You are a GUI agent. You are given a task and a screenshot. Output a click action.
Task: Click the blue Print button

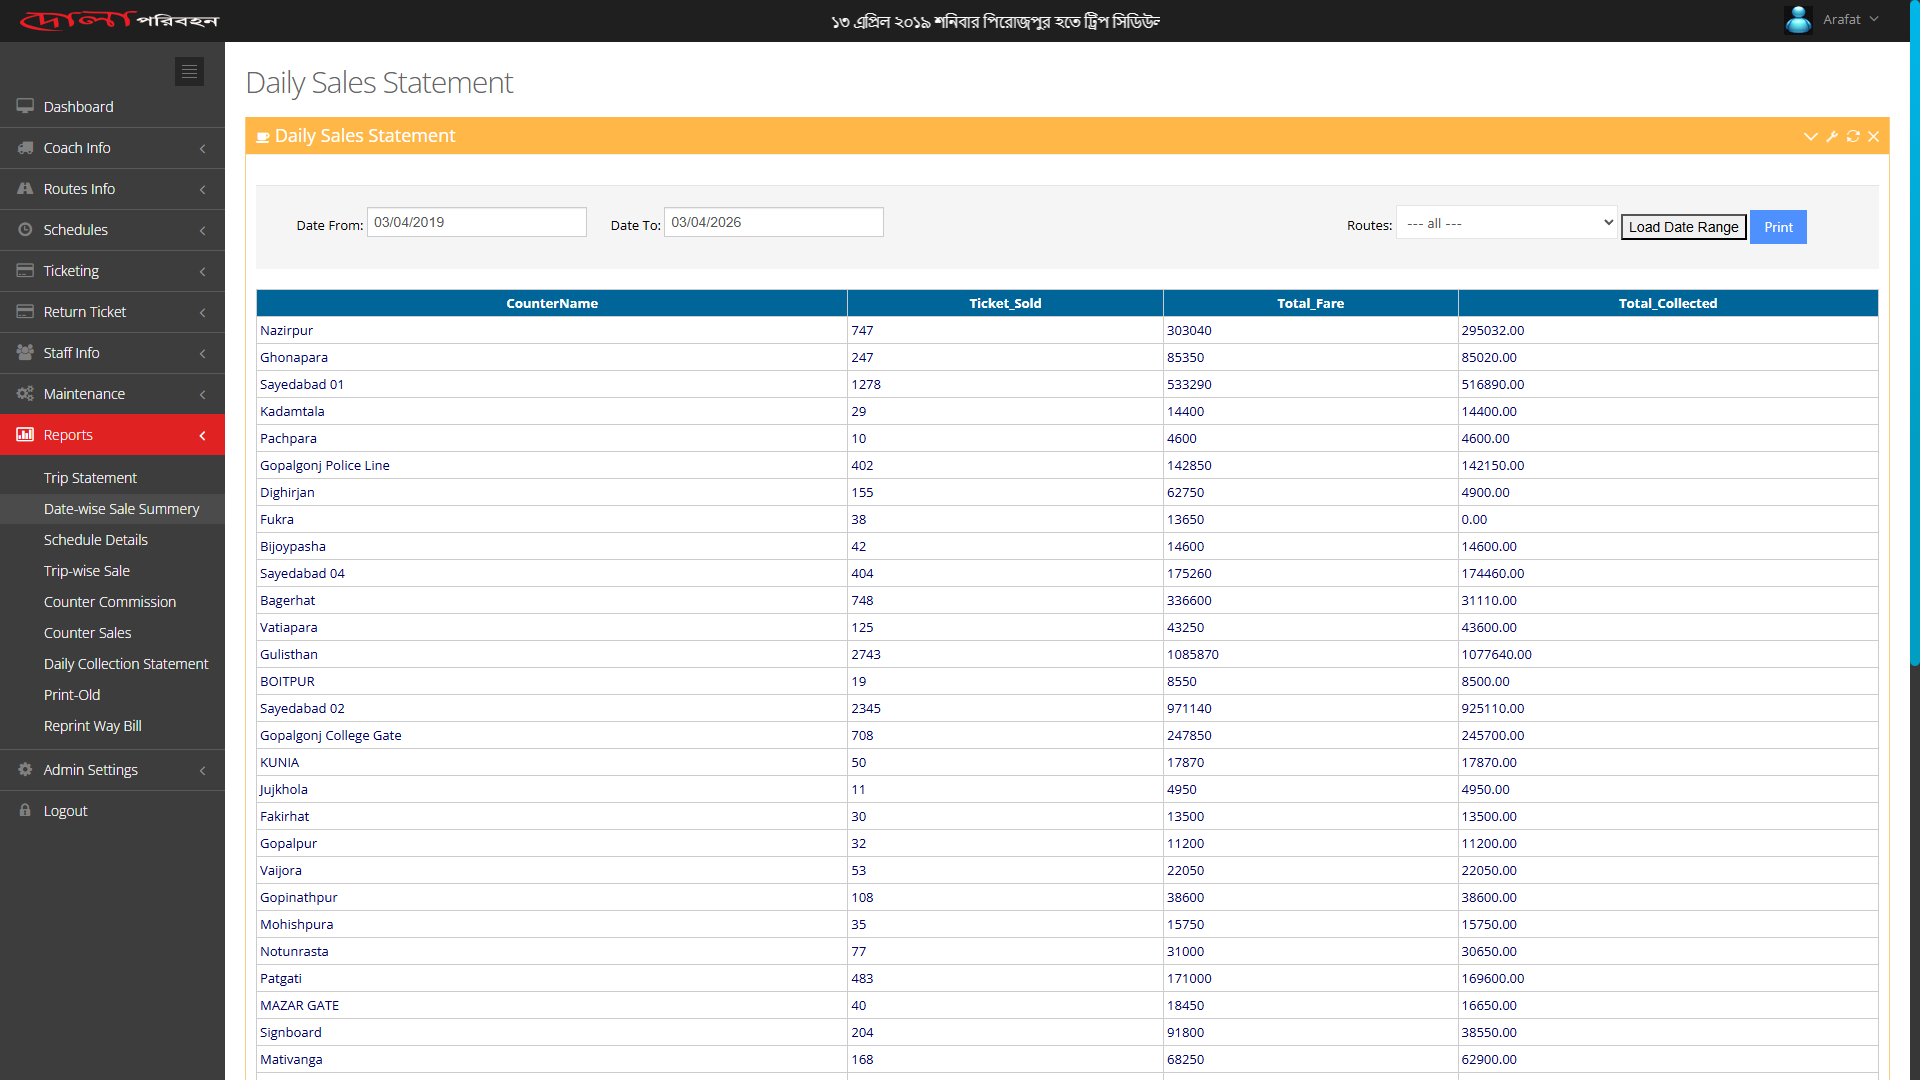pos(1778,227)
